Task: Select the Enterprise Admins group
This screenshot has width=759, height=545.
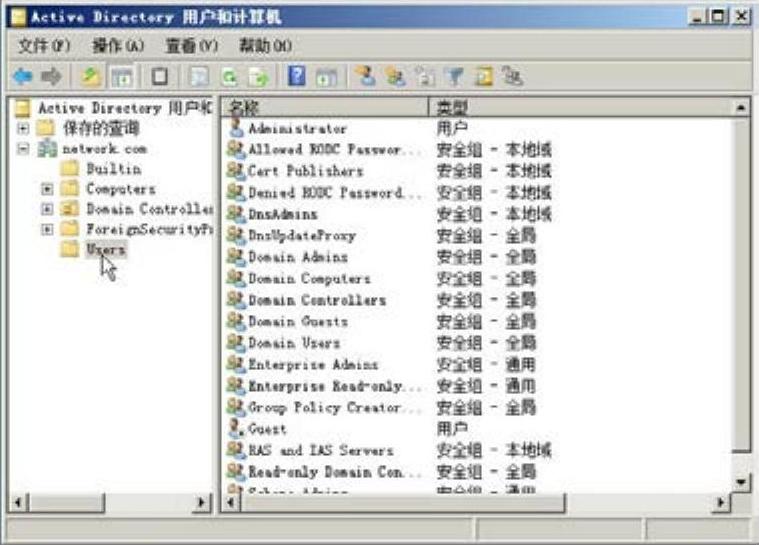Action: point(313,364)
